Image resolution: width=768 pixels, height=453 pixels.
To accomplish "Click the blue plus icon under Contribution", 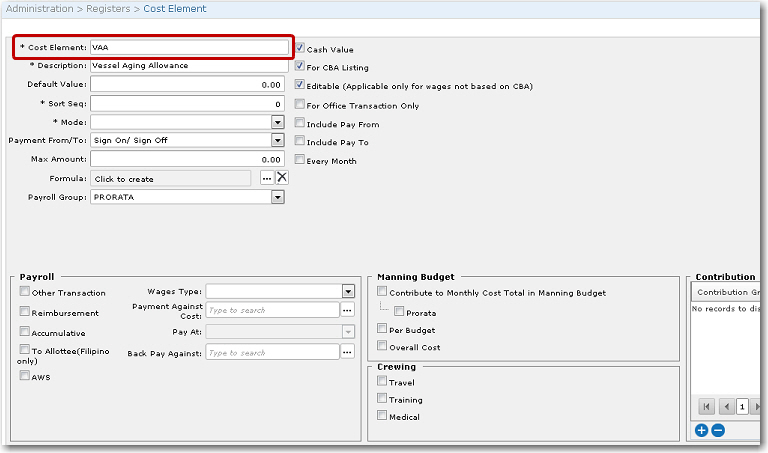I will coord(701,430).
